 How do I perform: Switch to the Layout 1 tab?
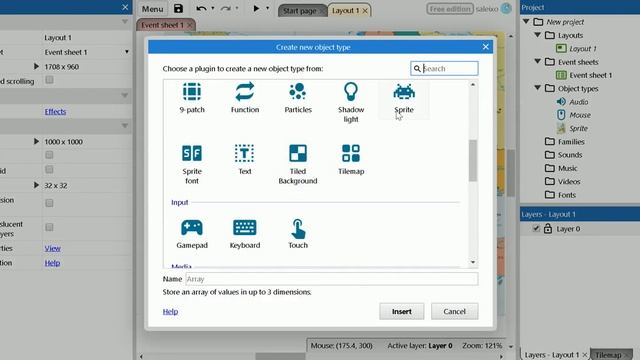[x=345, y=11]
